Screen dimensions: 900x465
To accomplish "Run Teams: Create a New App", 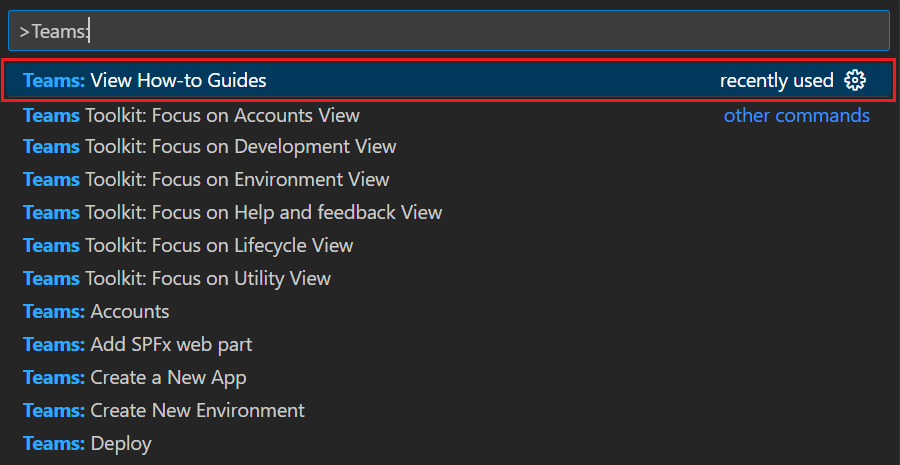I will coord(449,378).
